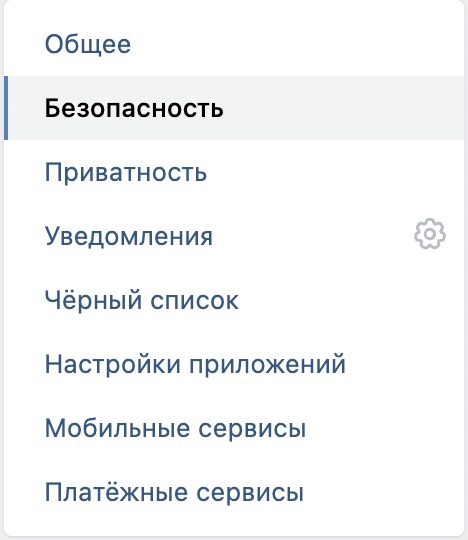
Task: Select Настройки приложений in the sidebar
Action: 234,364
